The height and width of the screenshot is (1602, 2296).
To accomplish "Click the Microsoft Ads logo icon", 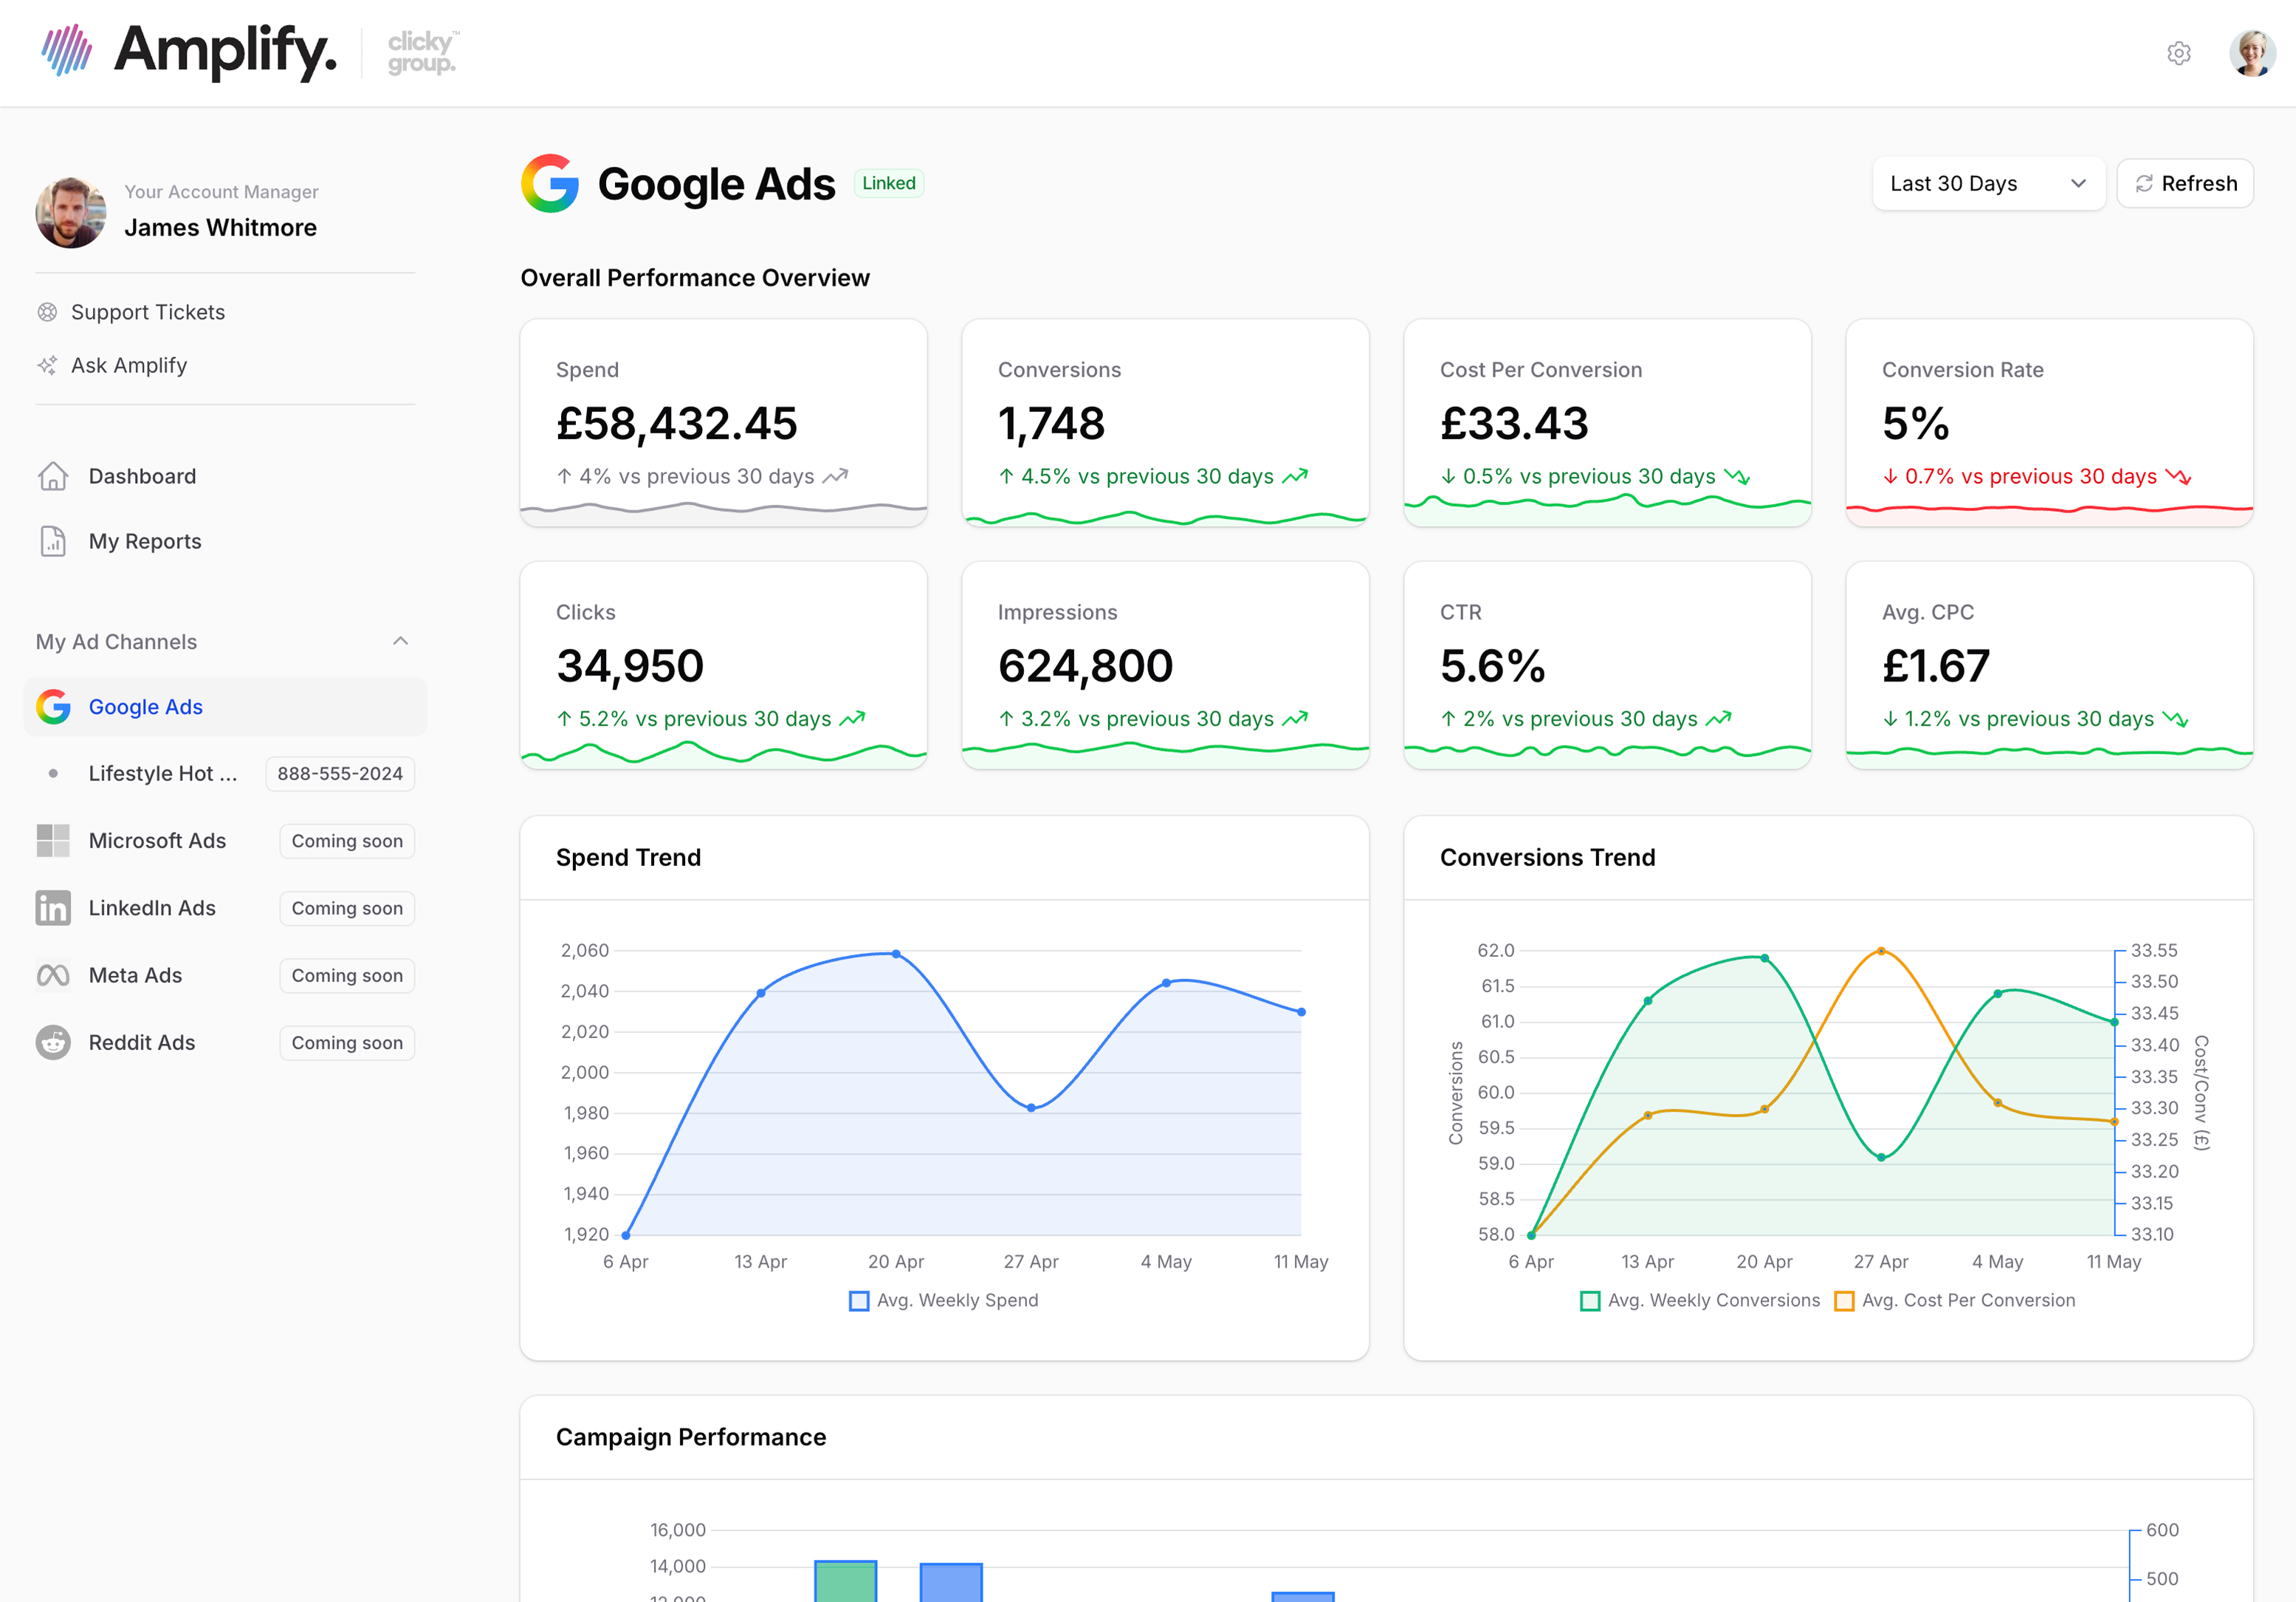I will [x=53, y=841].
